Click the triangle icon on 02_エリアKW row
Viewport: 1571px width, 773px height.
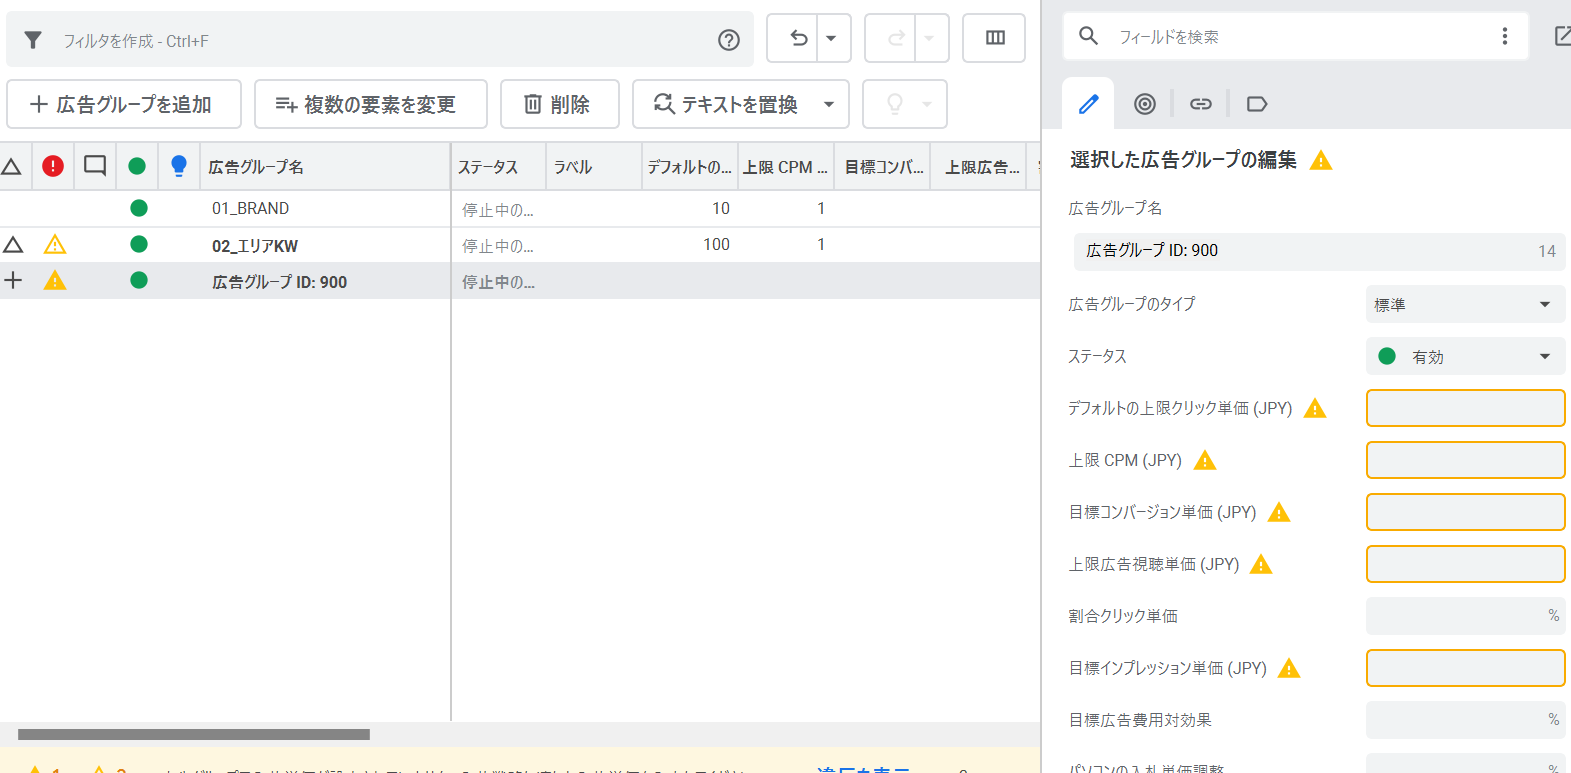click(x=13, y=244)
